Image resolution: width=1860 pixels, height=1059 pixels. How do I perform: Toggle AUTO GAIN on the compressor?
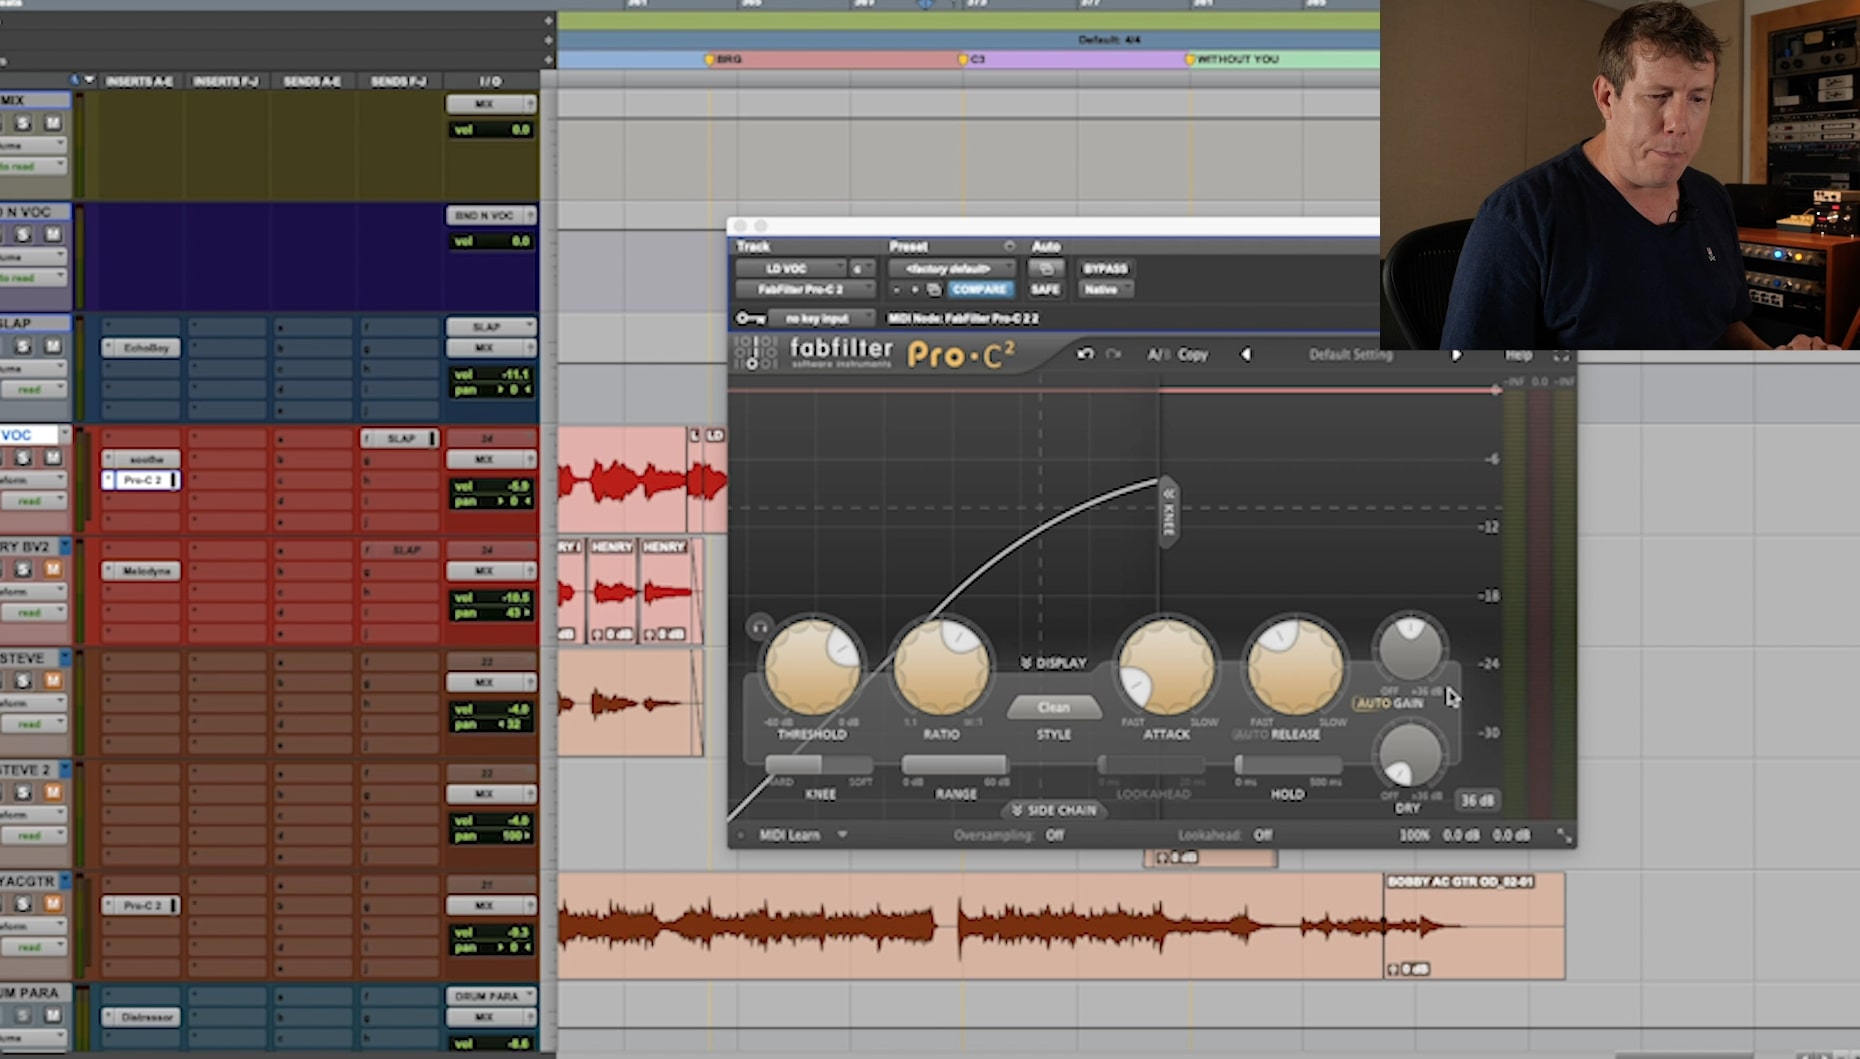[x=1389, y=703]
